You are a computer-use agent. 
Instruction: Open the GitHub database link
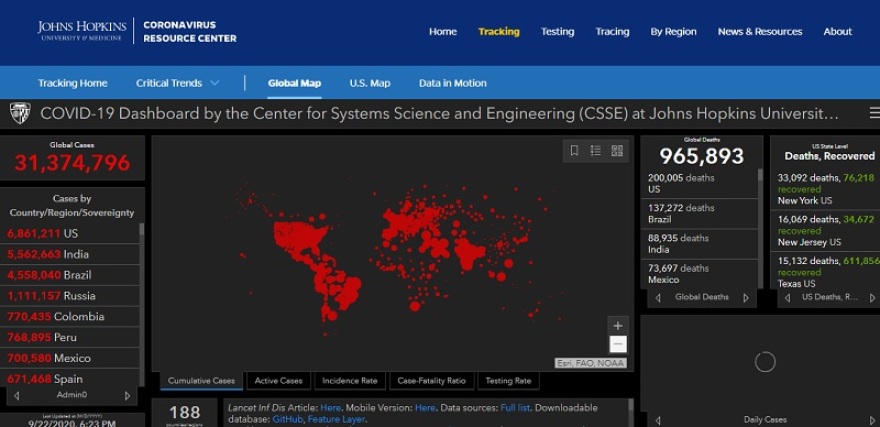(288, 419)
